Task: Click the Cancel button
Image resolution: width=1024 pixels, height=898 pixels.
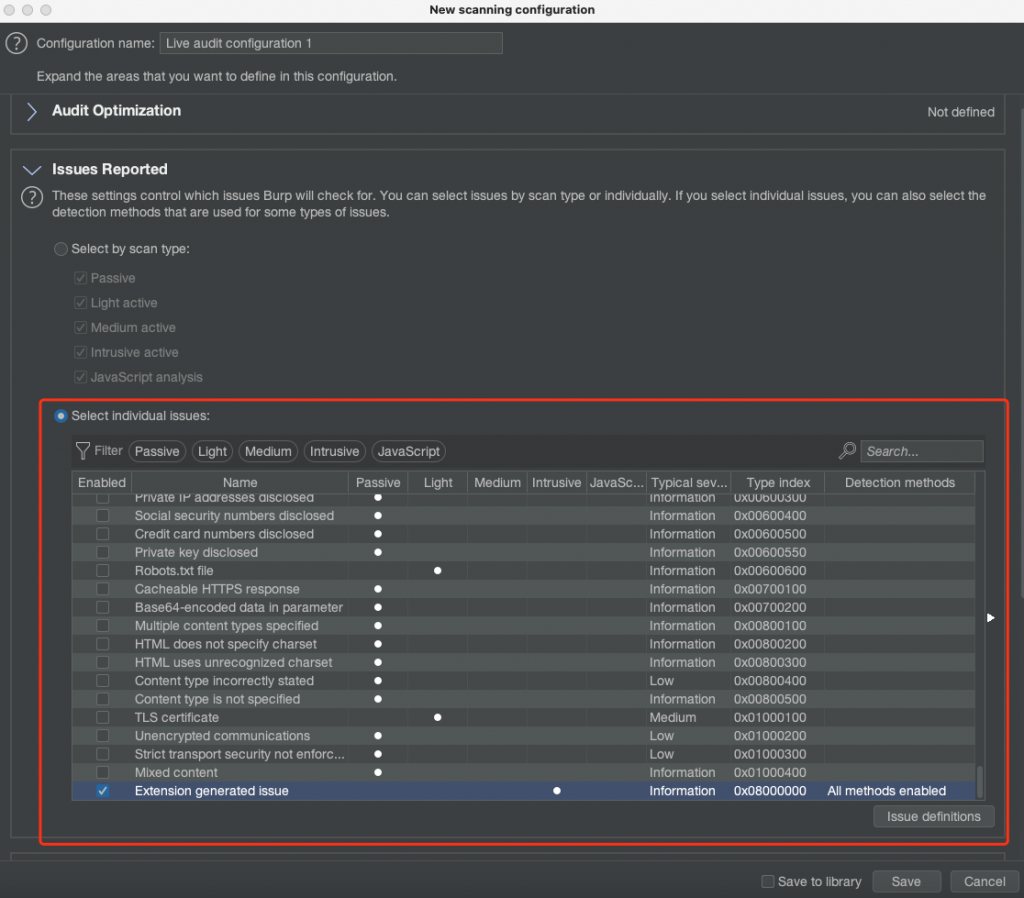Action: pos(984,882)
